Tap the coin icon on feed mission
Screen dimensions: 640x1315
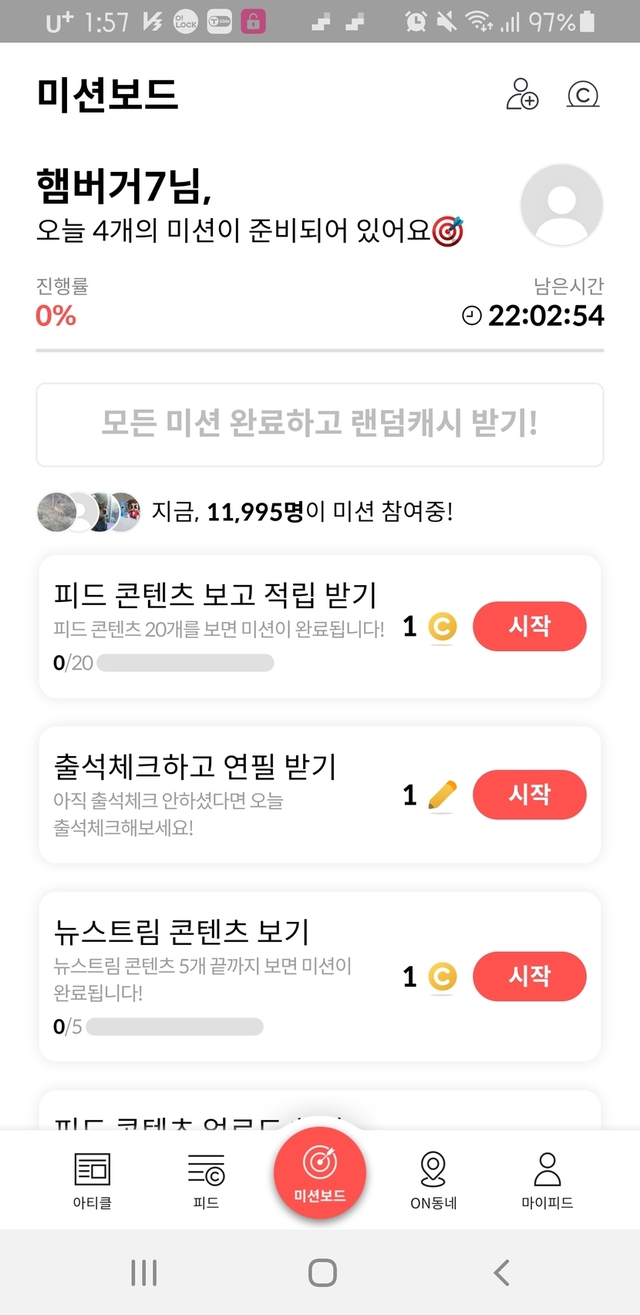point(441,627)
